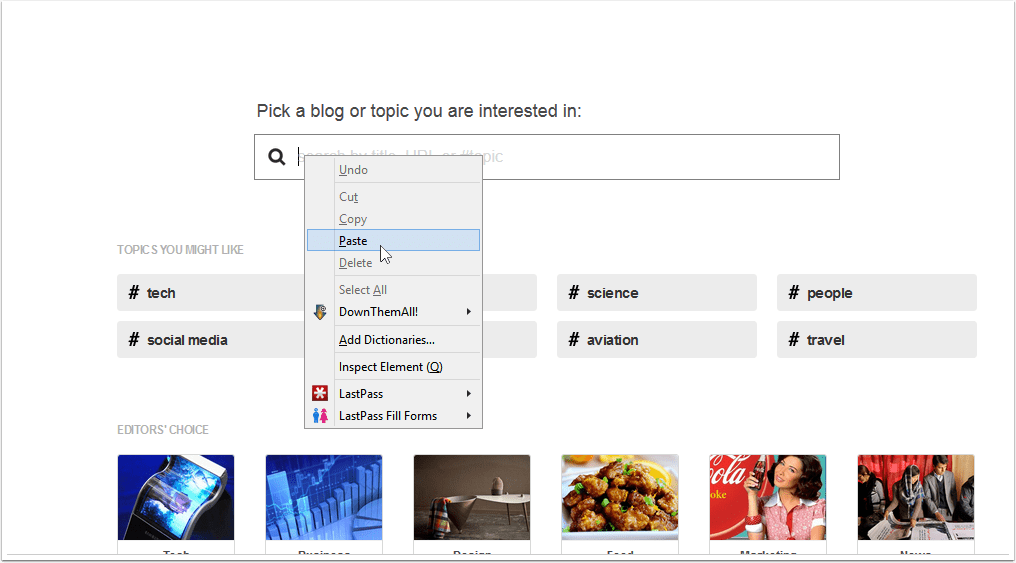Click the LastPass Fill Forms people icon
Screen dimensions: 1016x563
point(320,416)
